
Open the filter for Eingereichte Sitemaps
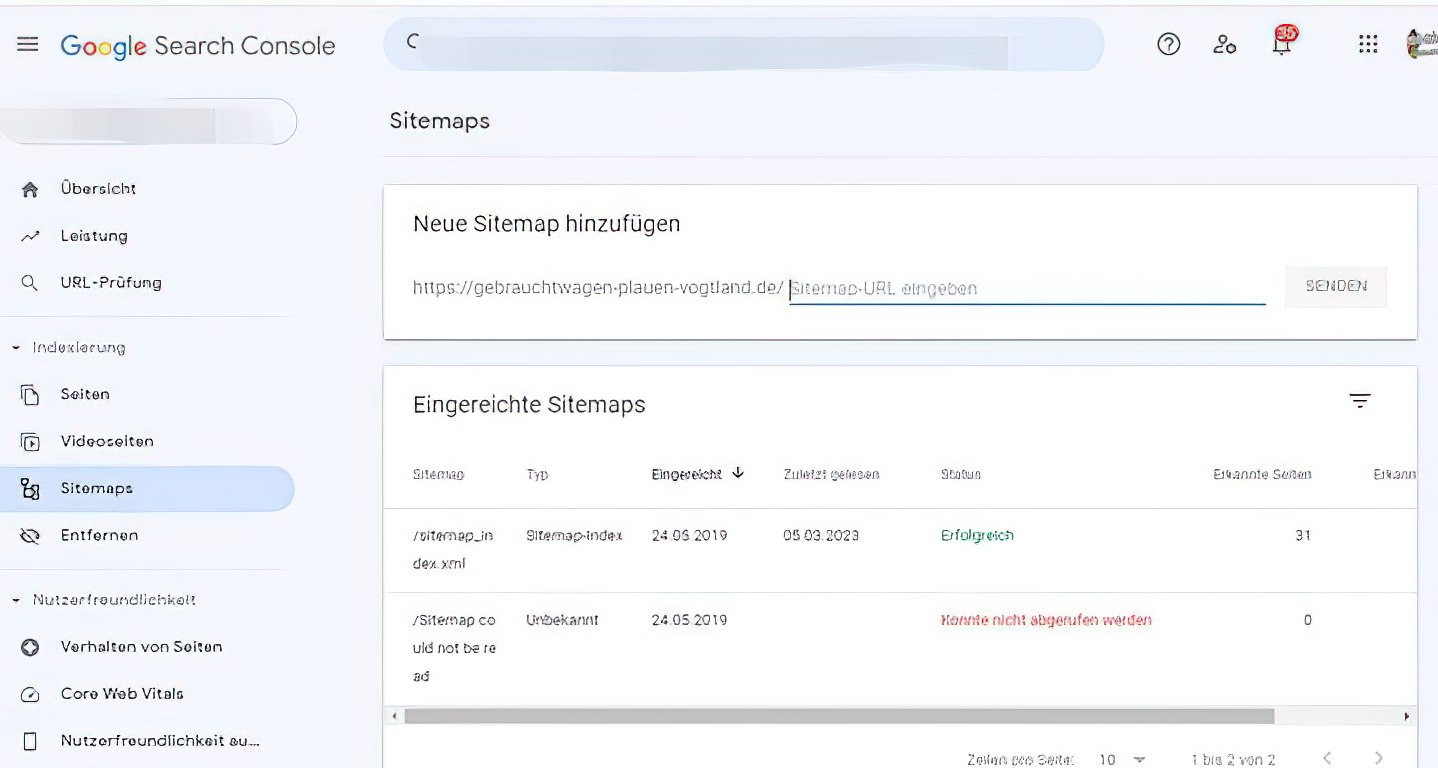pos(1360,399)
